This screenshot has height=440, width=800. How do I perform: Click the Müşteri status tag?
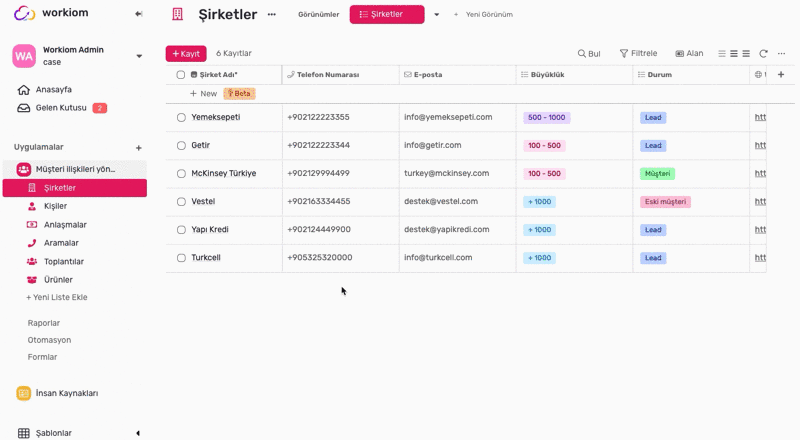pyautogui.click(x=657, y=174)
